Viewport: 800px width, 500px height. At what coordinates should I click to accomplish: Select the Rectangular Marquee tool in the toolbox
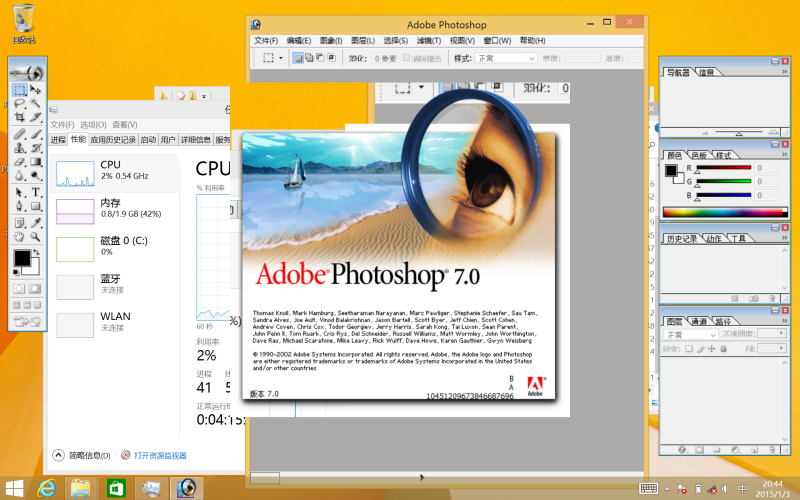click(x=19, y=90)
